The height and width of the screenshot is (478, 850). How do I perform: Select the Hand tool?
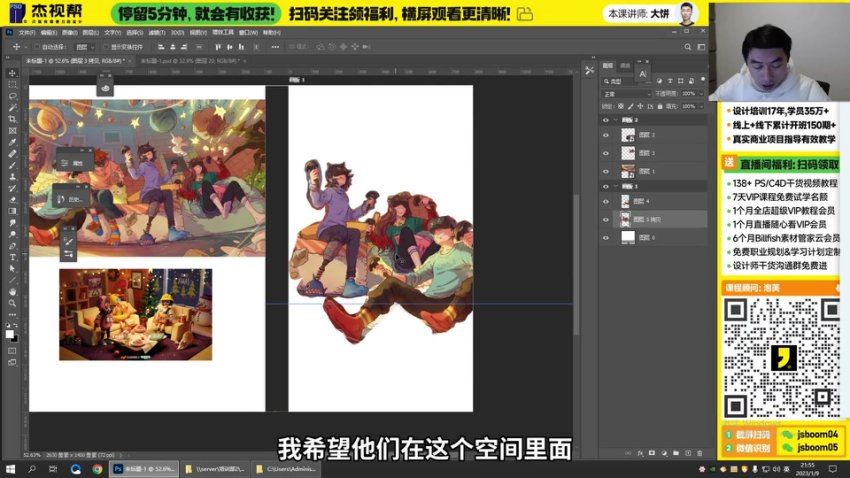point(12,292)
